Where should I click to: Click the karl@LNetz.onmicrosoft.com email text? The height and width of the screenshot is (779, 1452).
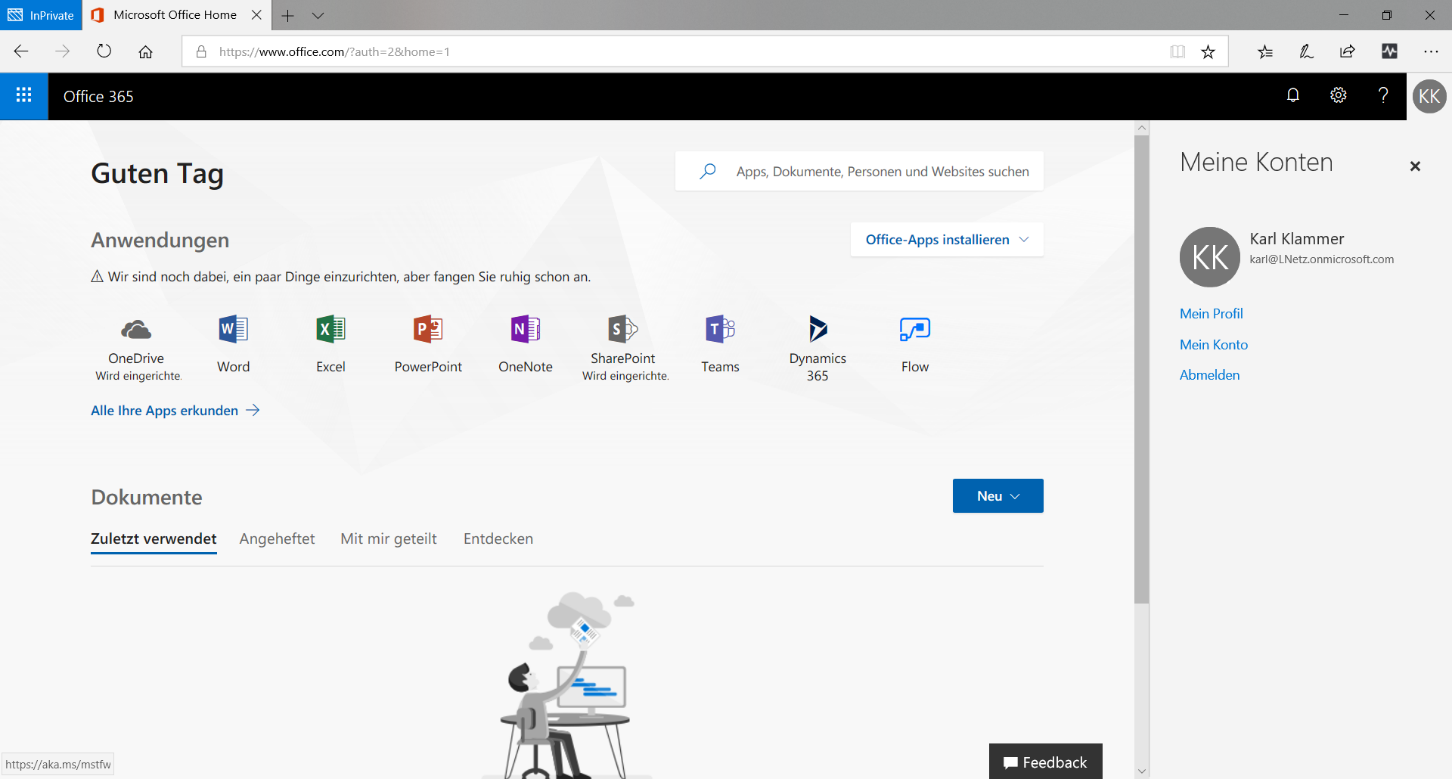1322,259
